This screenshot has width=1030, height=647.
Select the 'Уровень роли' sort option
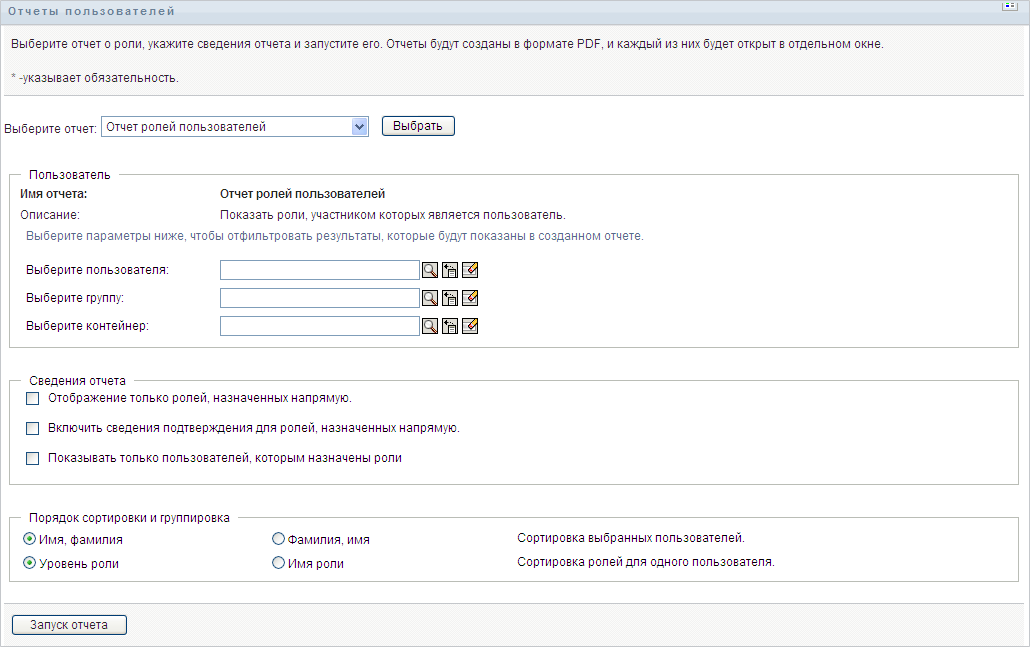(x=29, y=563)
